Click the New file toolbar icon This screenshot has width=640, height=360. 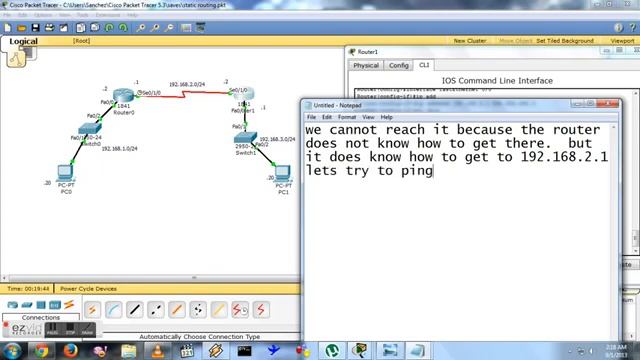pyautogui.click(x=8, y=28)
